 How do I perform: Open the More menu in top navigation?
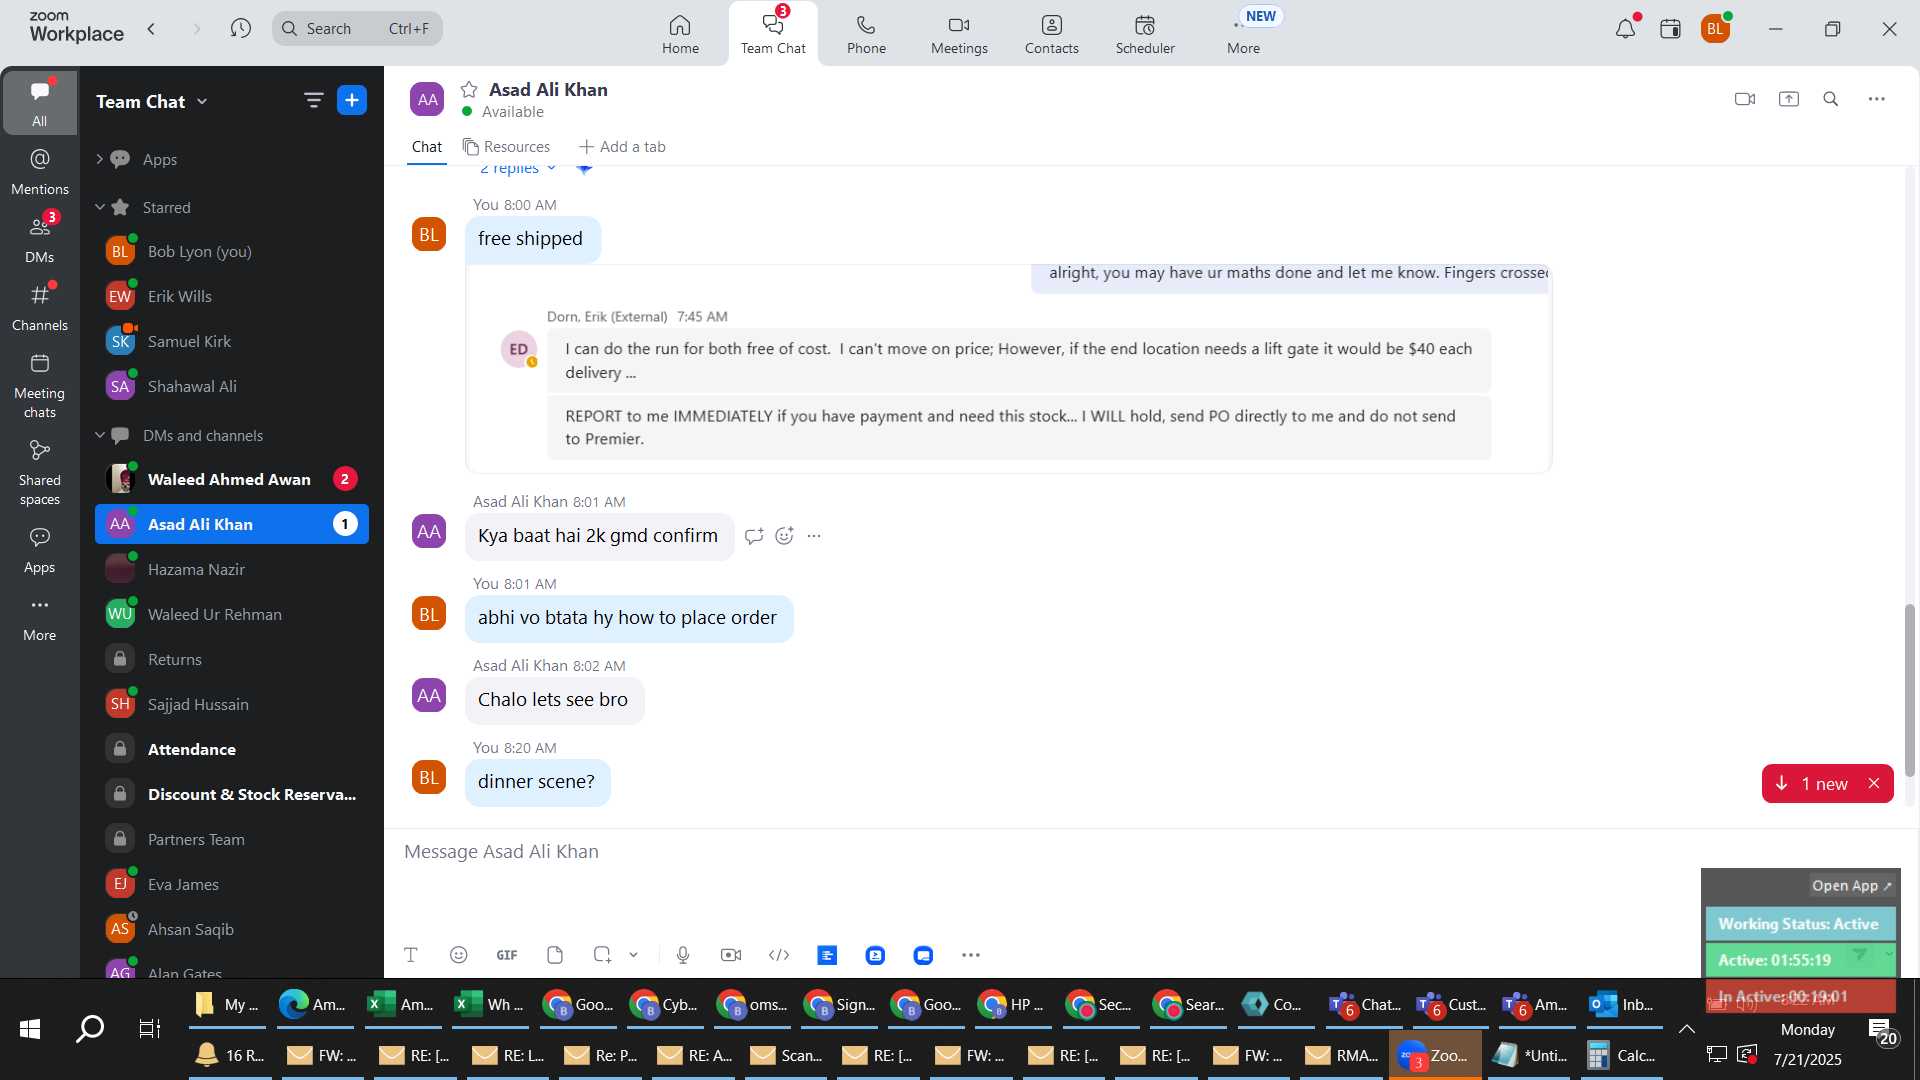1243,35
